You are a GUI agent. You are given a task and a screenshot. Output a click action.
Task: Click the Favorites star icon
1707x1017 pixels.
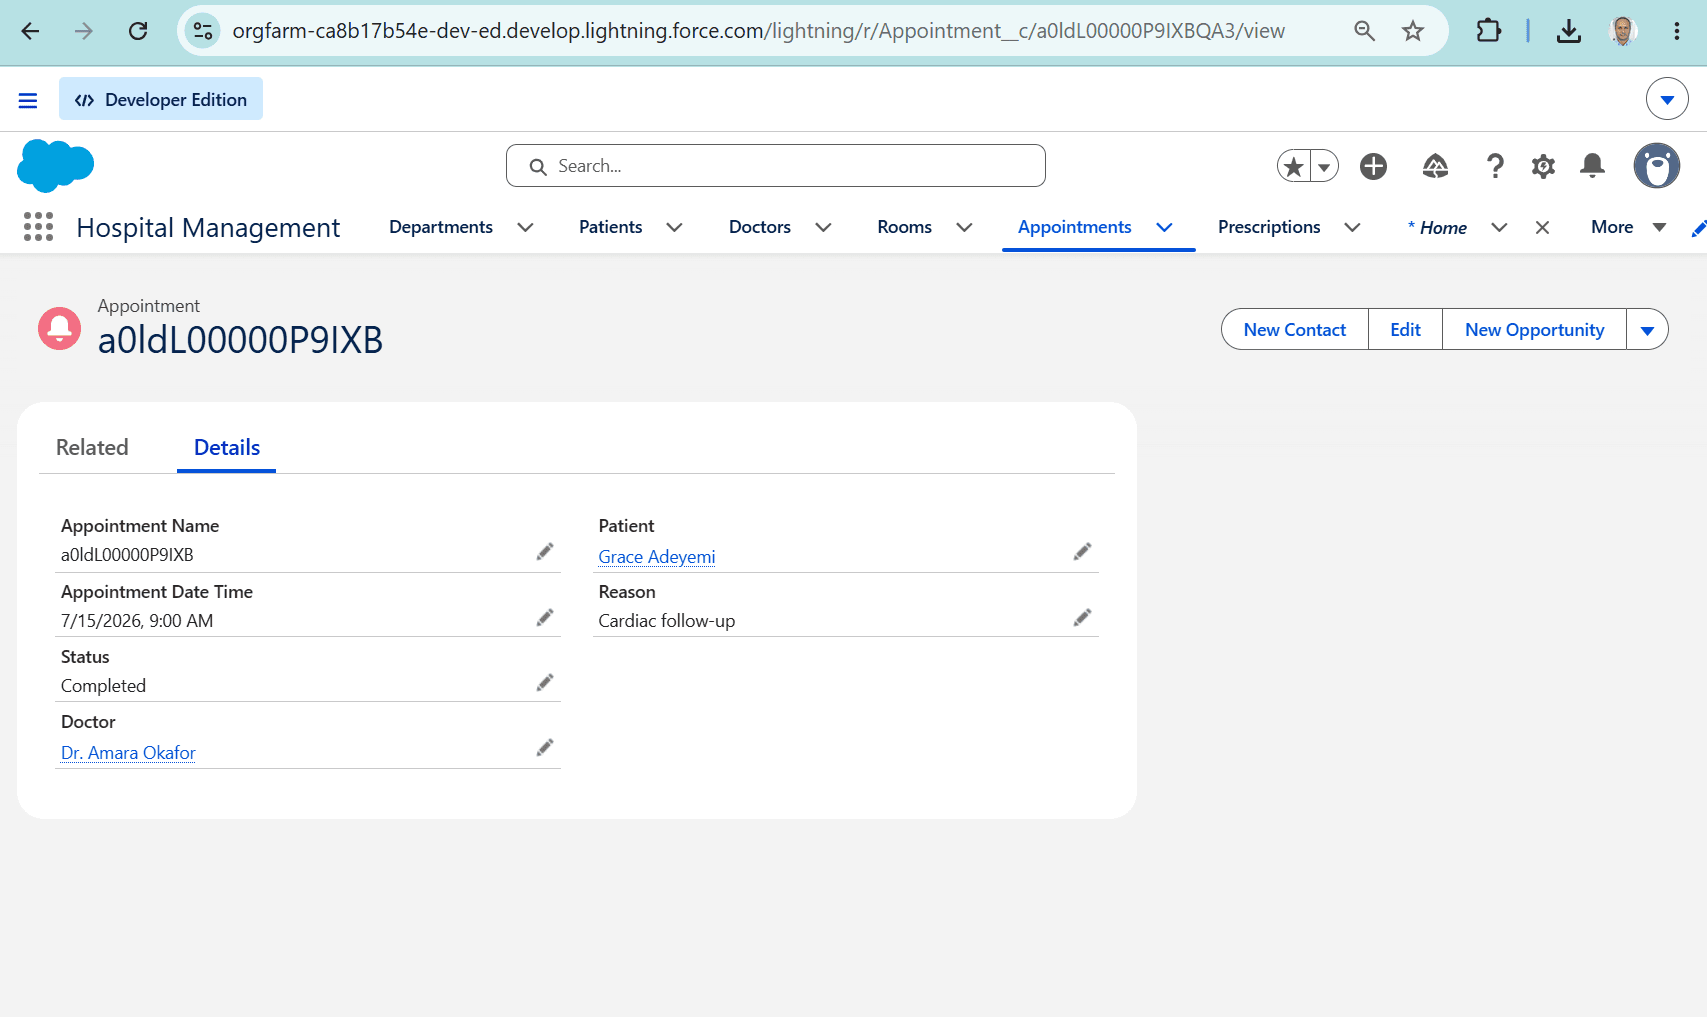point(1294,166)
